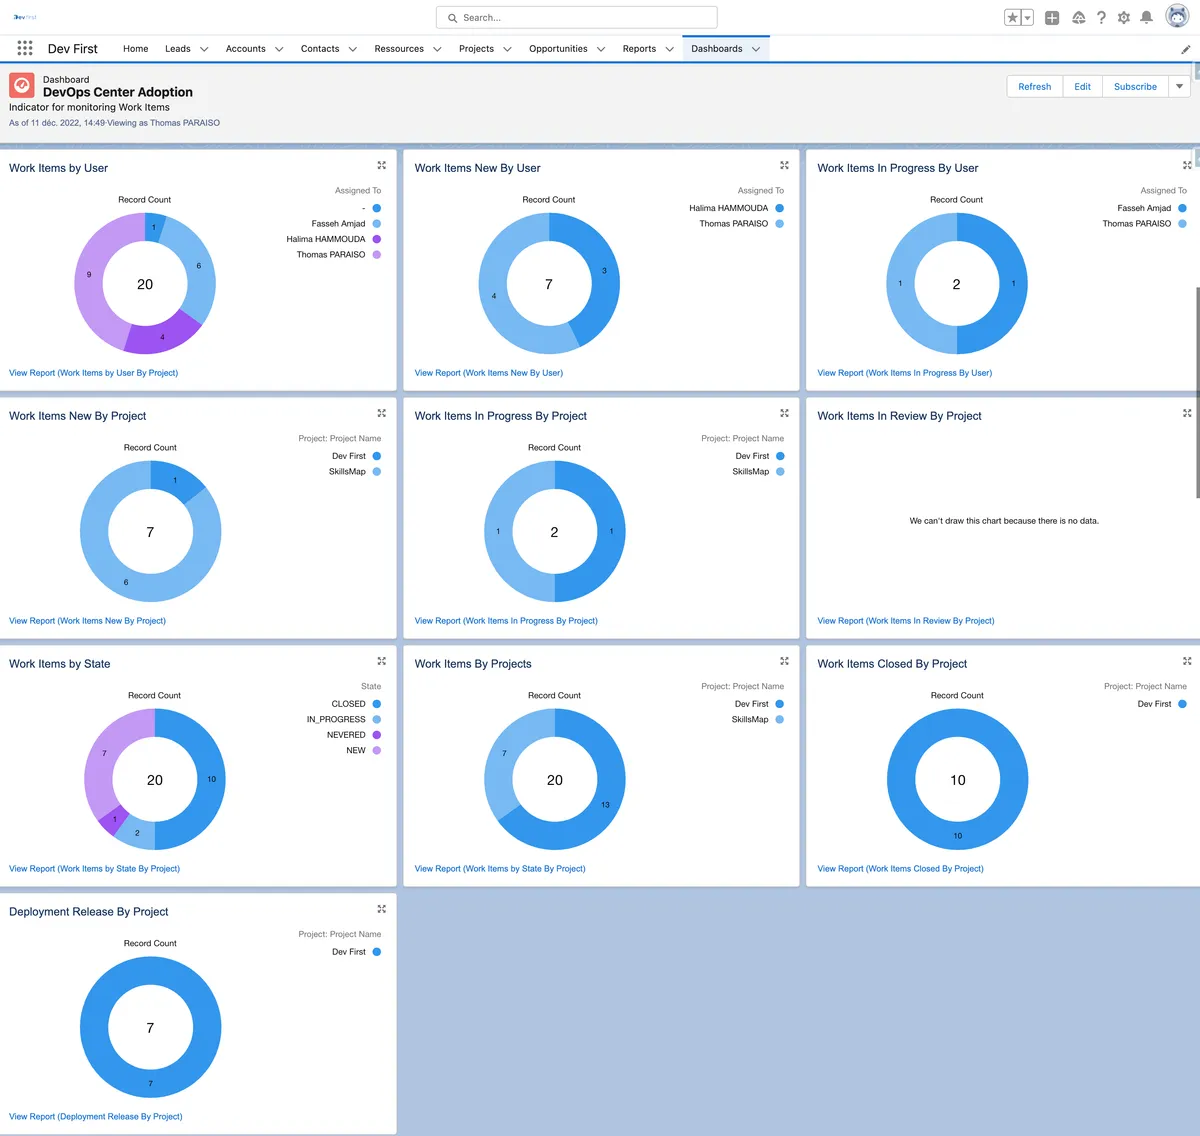This screenshot has width=1200, height=1136.
Task: Expand the Work Items New By User chart
Action: (x=784, y=165)
